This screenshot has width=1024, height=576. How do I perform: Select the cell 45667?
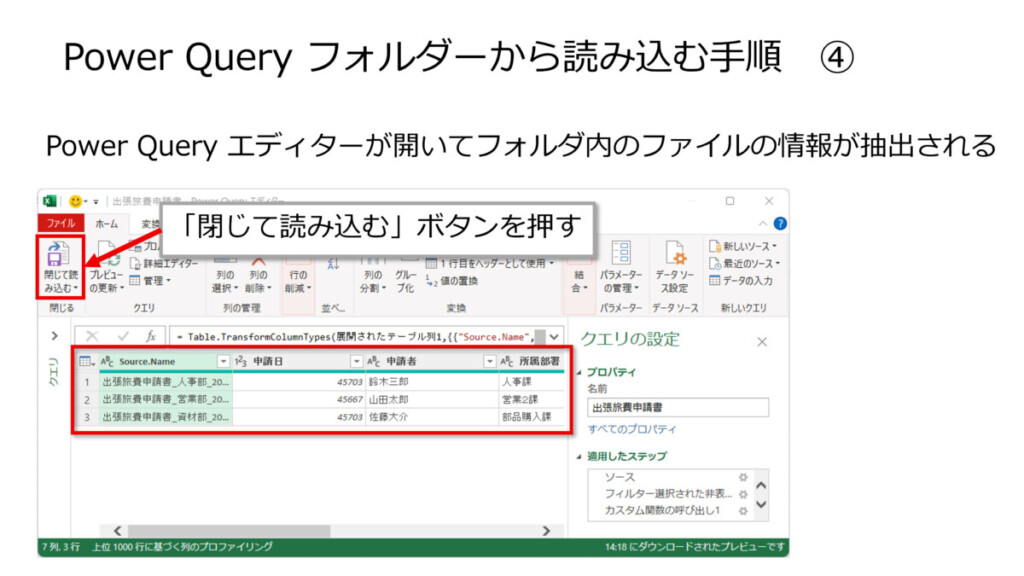299,399
